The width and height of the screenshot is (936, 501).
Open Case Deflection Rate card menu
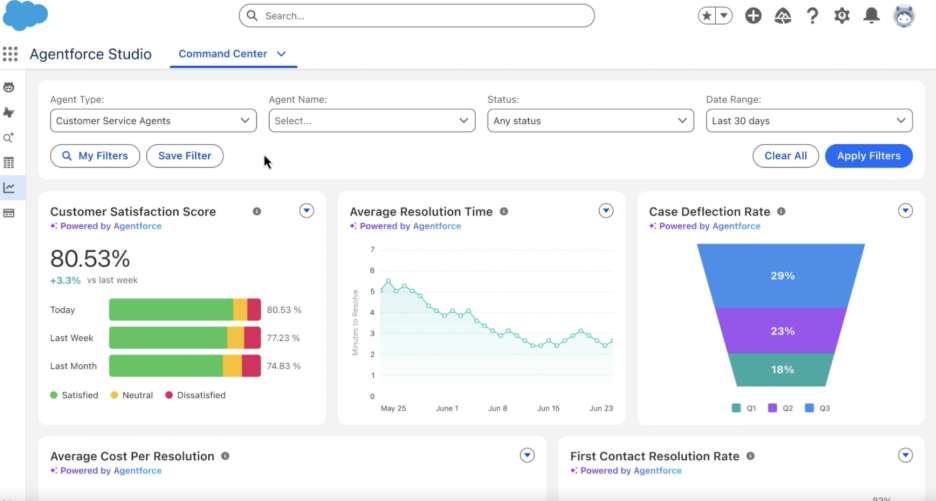(906, 211)
